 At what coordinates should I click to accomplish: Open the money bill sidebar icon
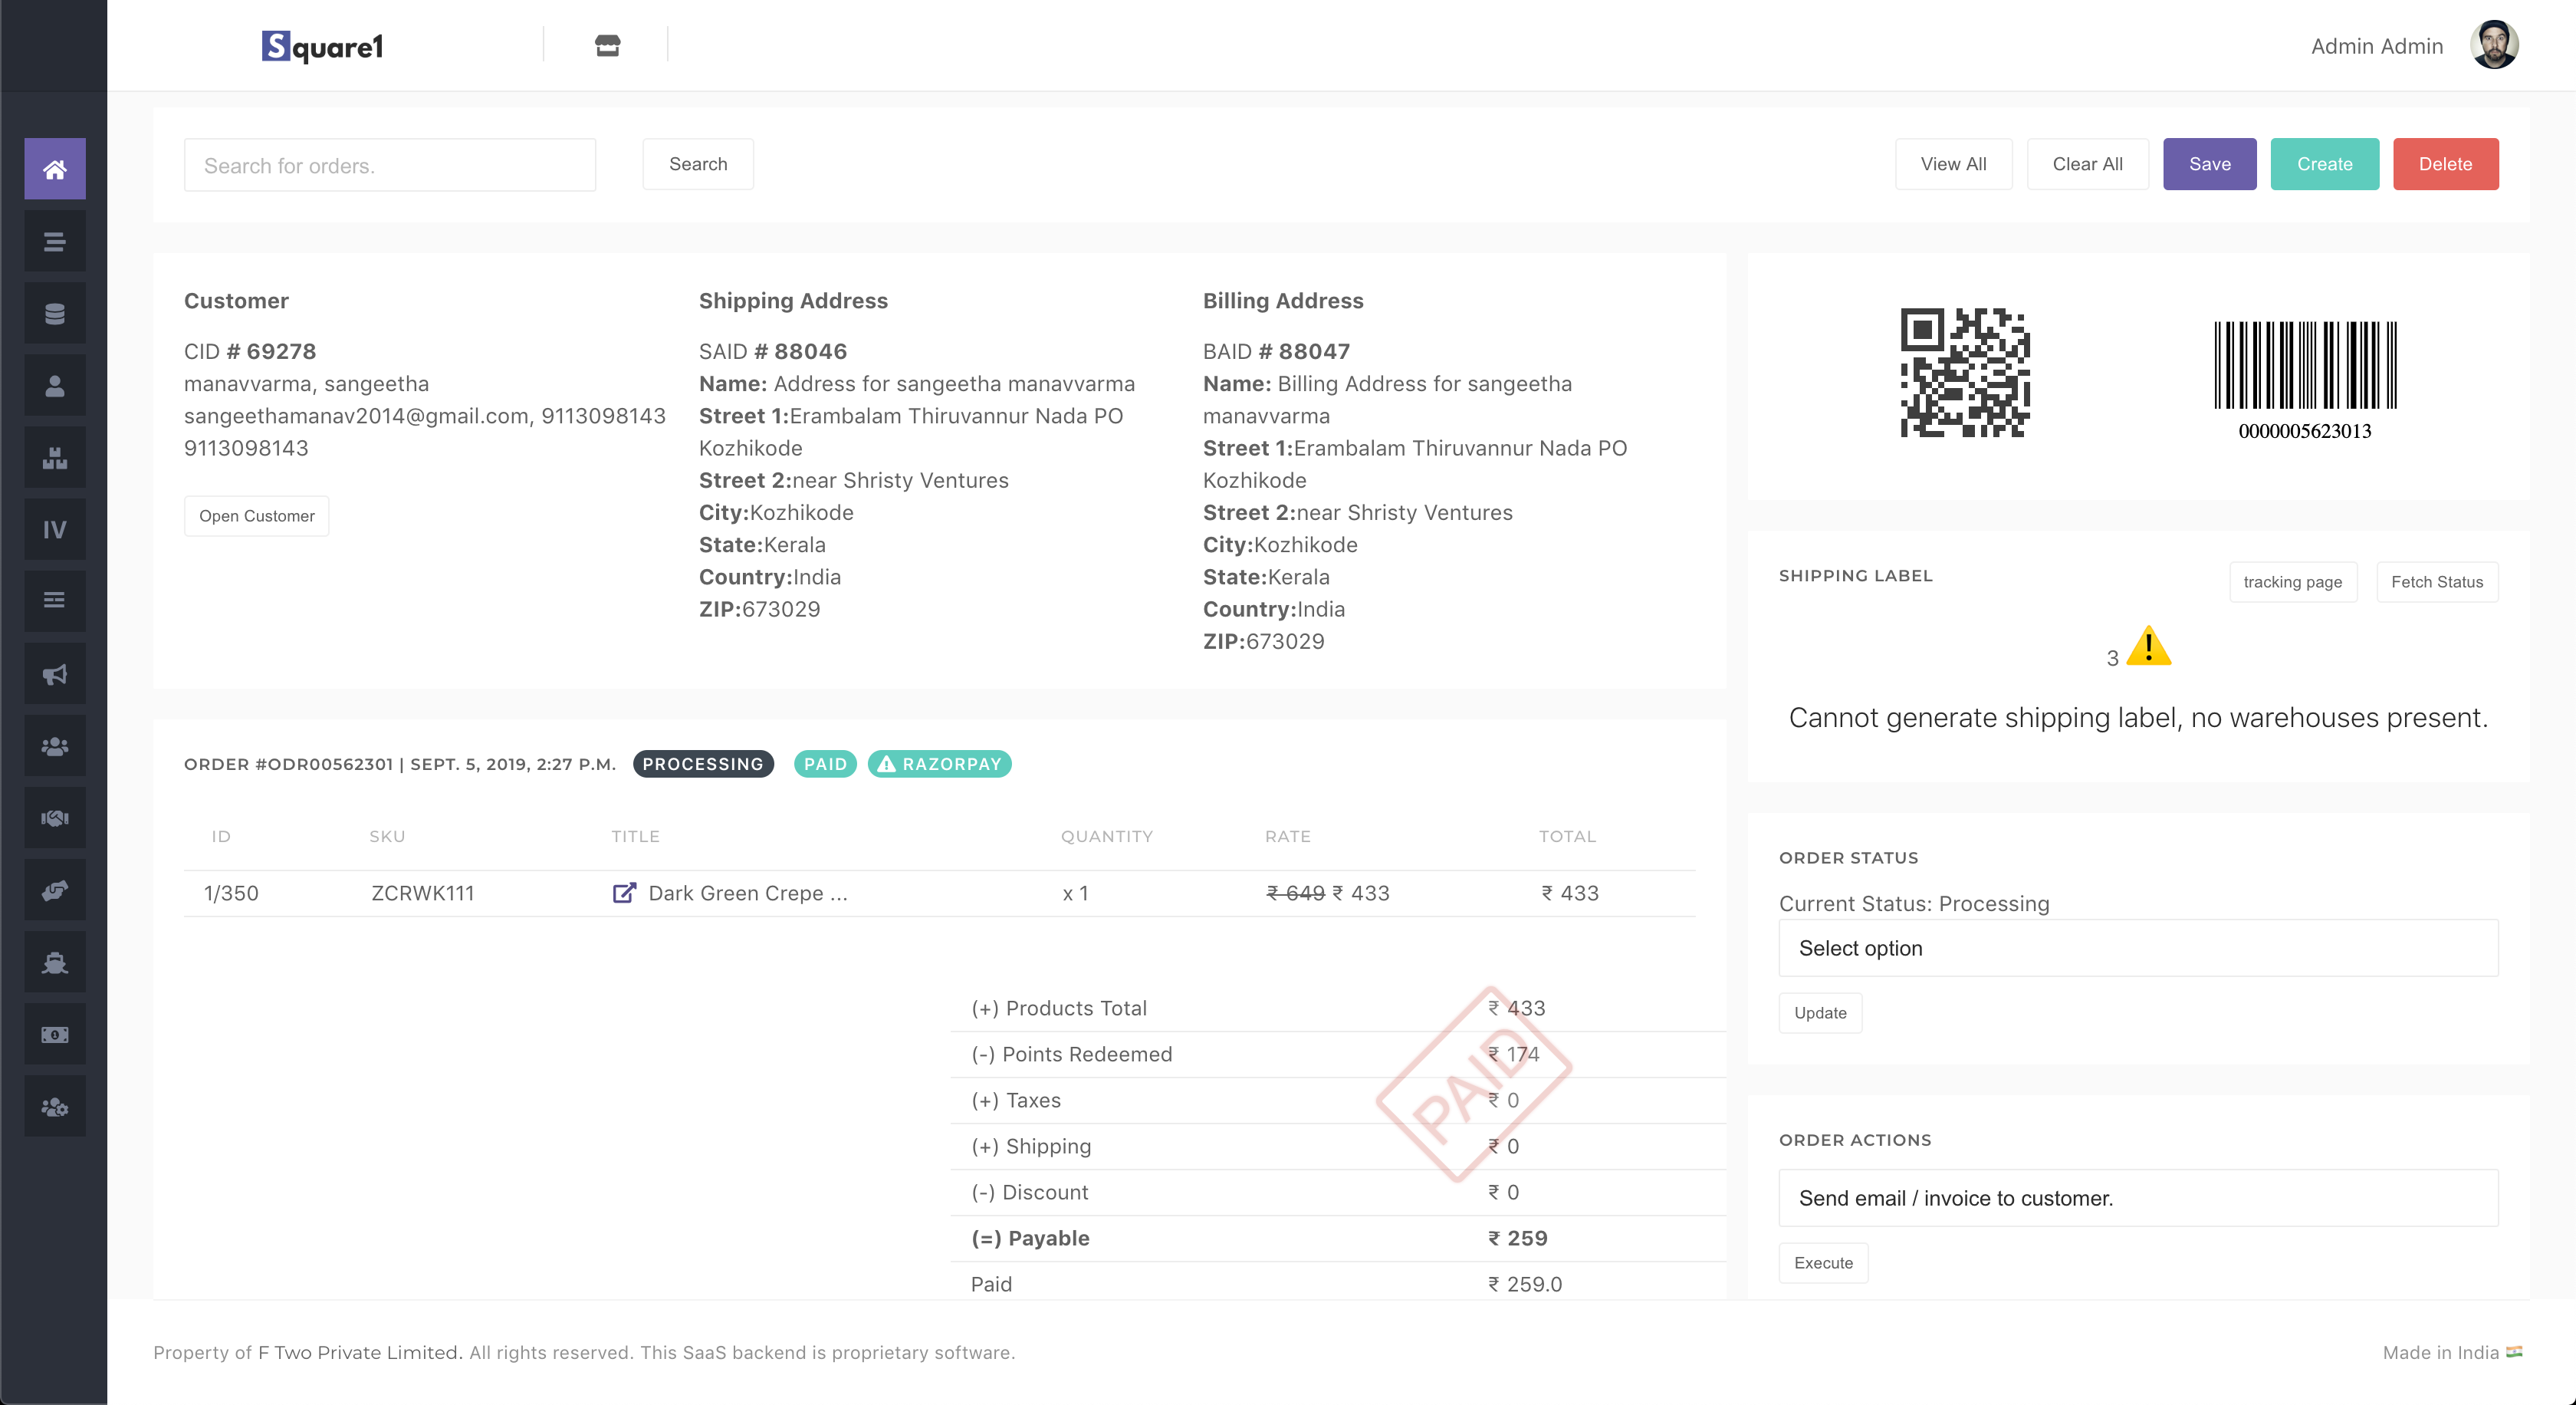[x=55, y=1034]
